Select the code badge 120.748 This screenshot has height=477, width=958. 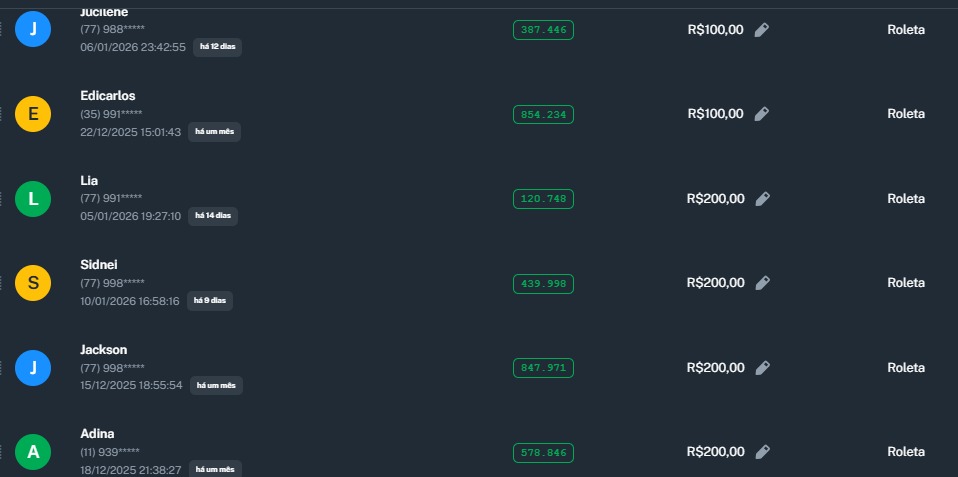point(543,199)
